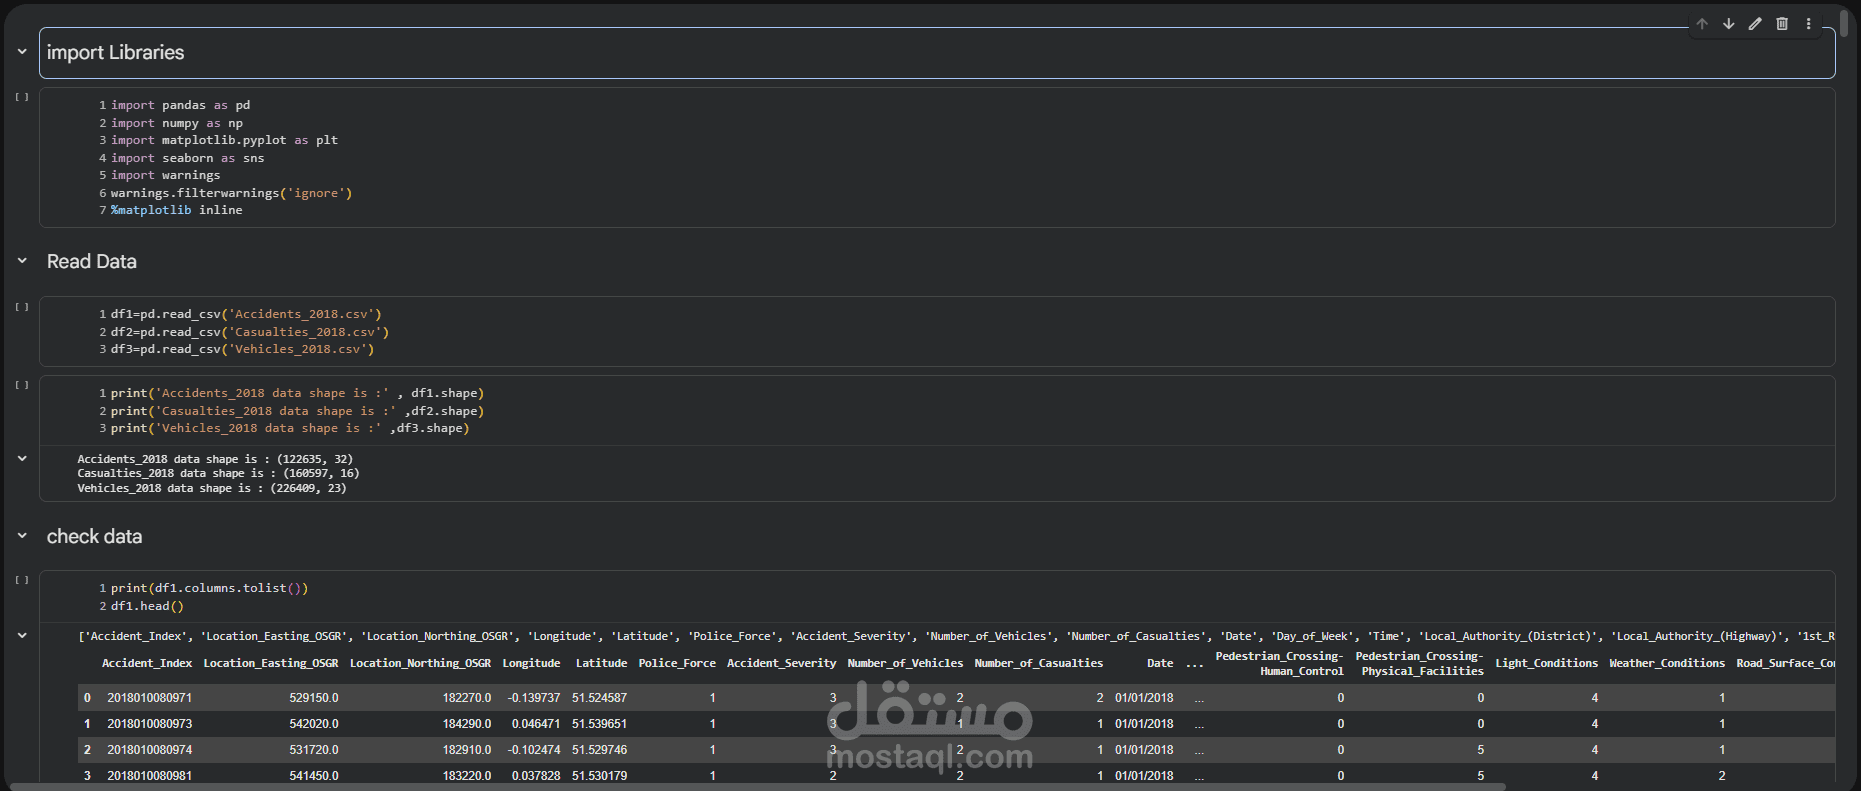Click the 'Pedestrian_Crossing-Physical_Facilities' column header

(1419, 663)
